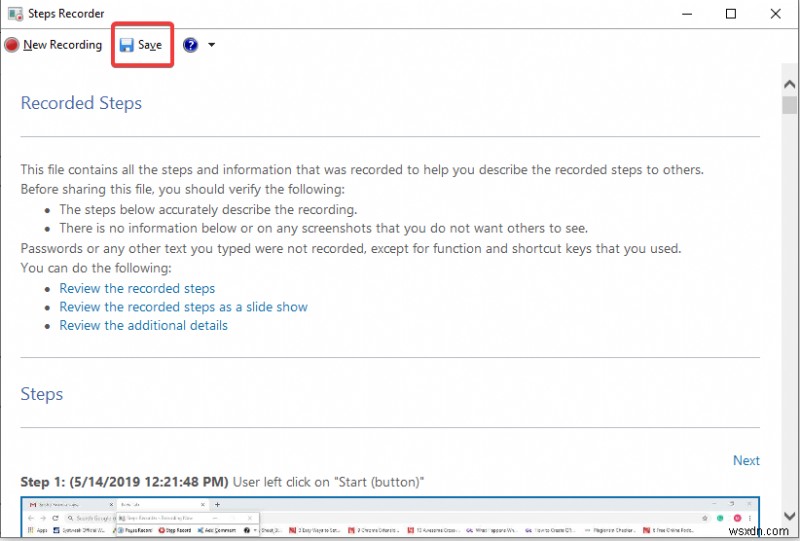Expand the help dropdown arrow
Screen dimensions: 800x541
(211, 45)
